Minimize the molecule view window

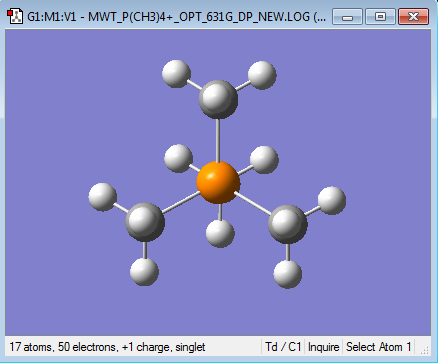pyautogui.click(x=347, y=17)
